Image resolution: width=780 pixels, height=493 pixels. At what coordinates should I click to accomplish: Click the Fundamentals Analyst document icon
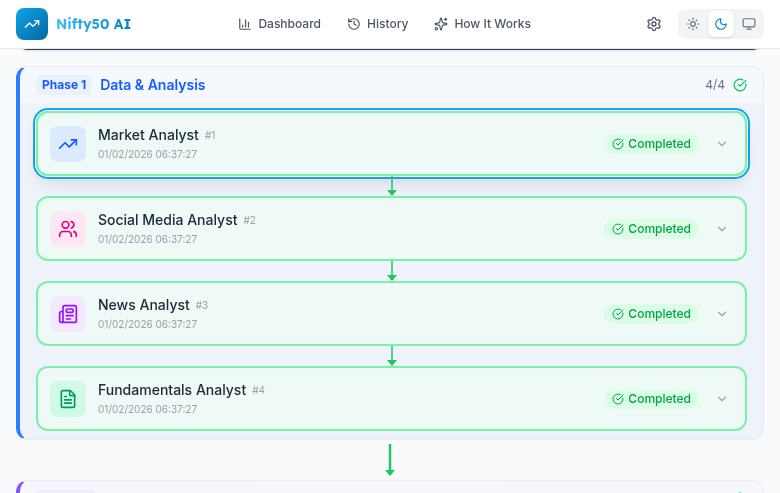tap(68, 399)
